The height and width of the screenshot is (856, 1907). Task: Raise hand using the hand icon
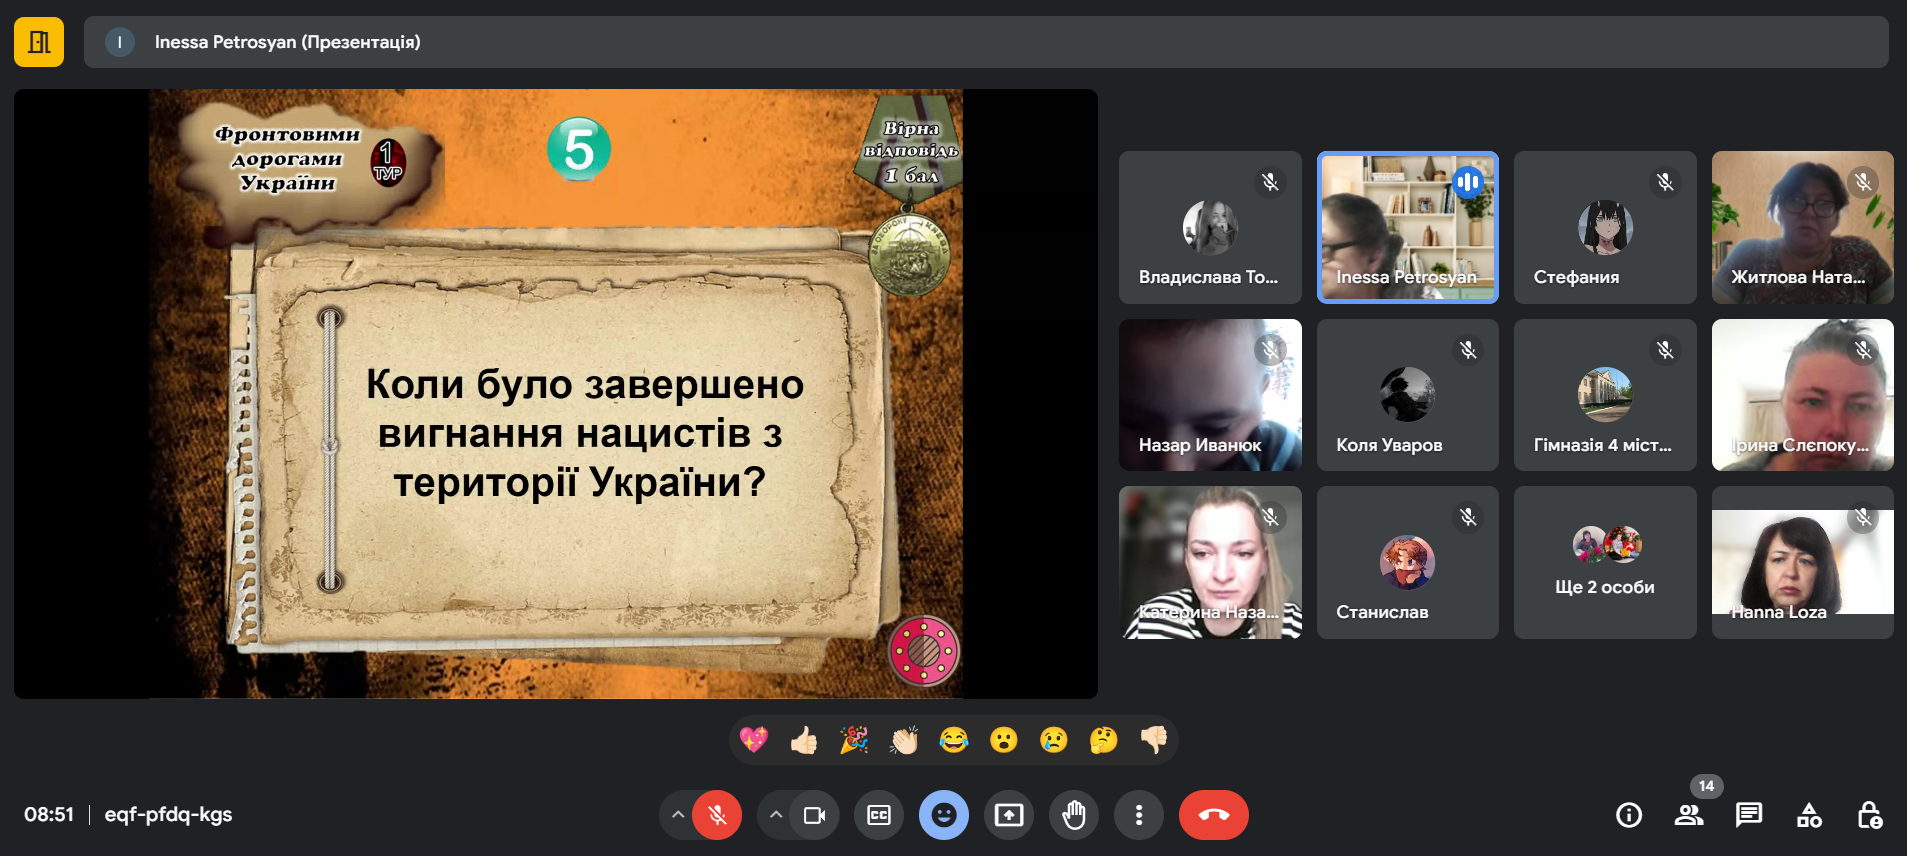(1074, 815)
